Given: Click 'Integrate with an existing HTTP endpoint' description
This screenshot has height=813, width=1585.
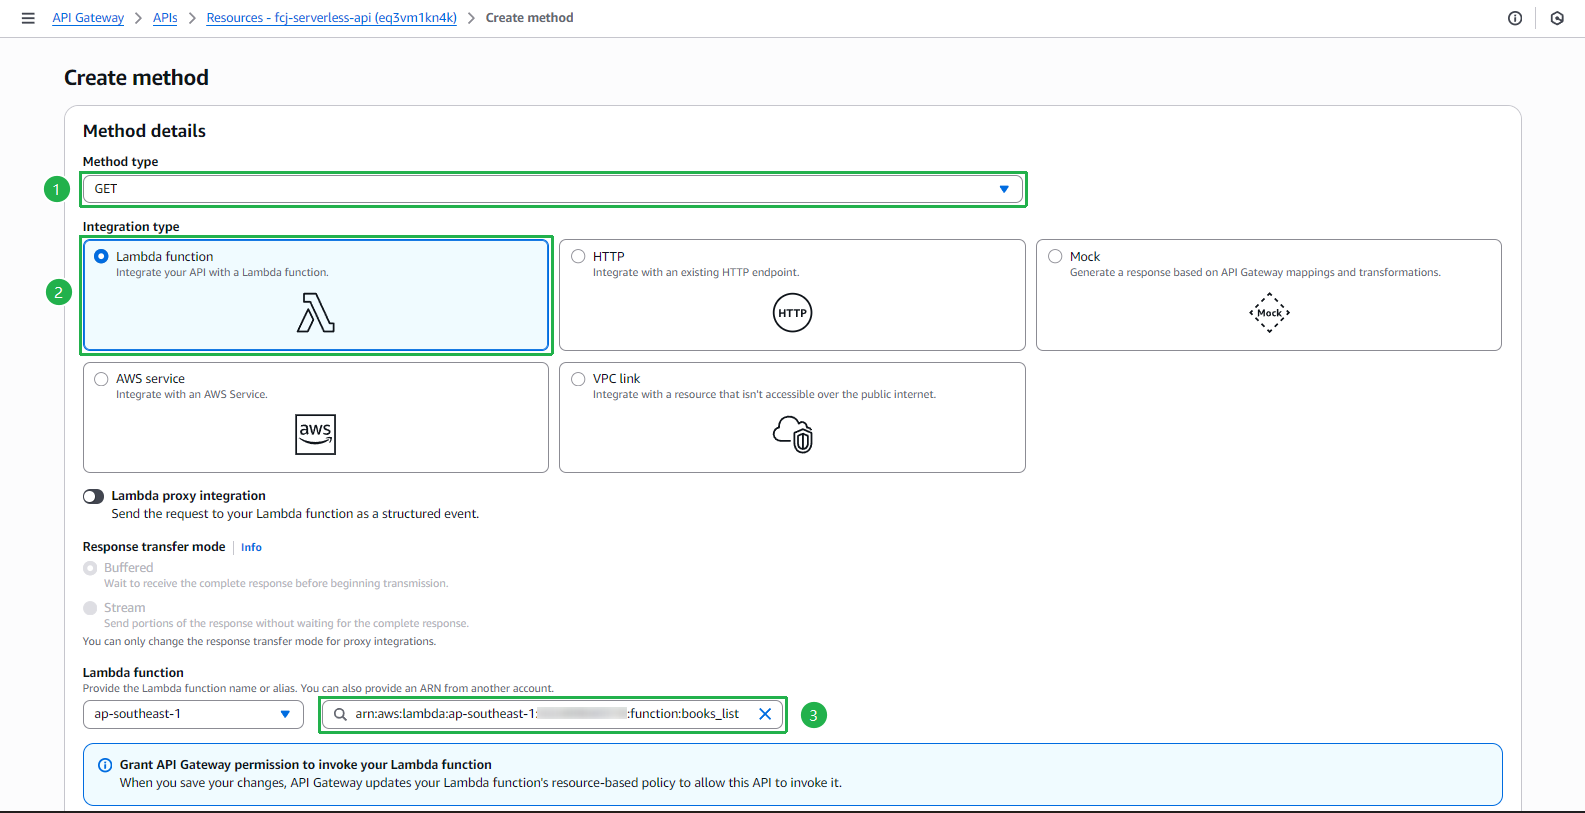Looking at the screenshot, I should coord(696,273).
